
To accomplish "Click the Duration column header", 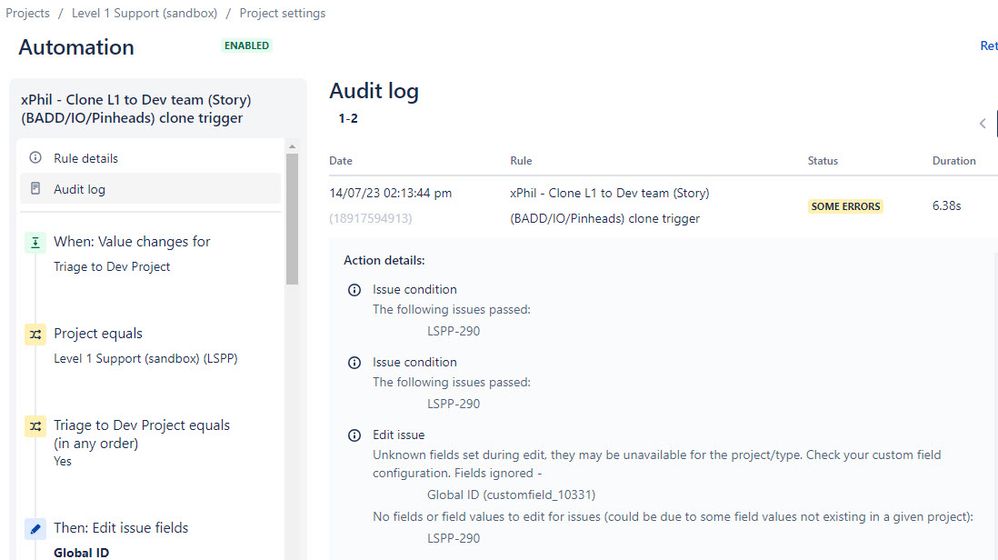I will (x=953, y=161).
